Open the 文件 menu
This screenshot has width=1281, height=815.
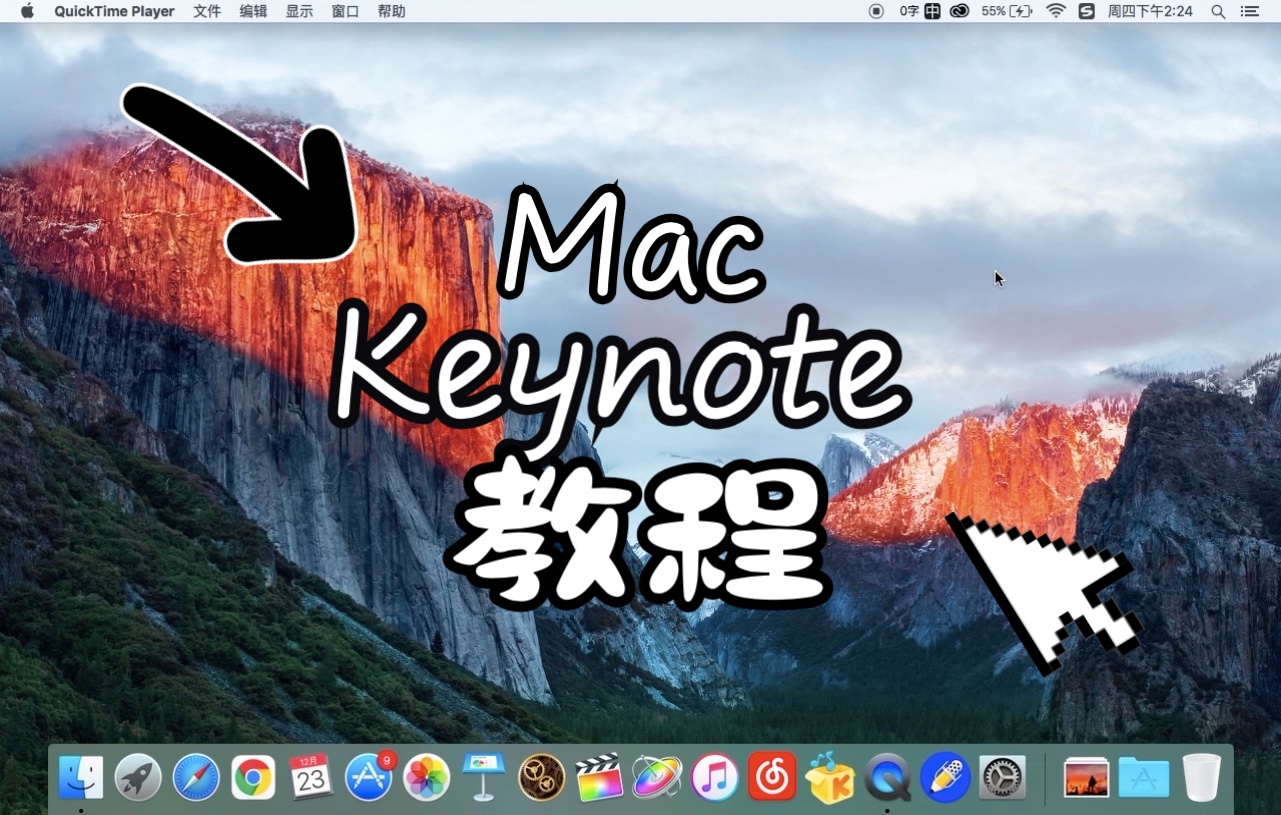(207, 11)
